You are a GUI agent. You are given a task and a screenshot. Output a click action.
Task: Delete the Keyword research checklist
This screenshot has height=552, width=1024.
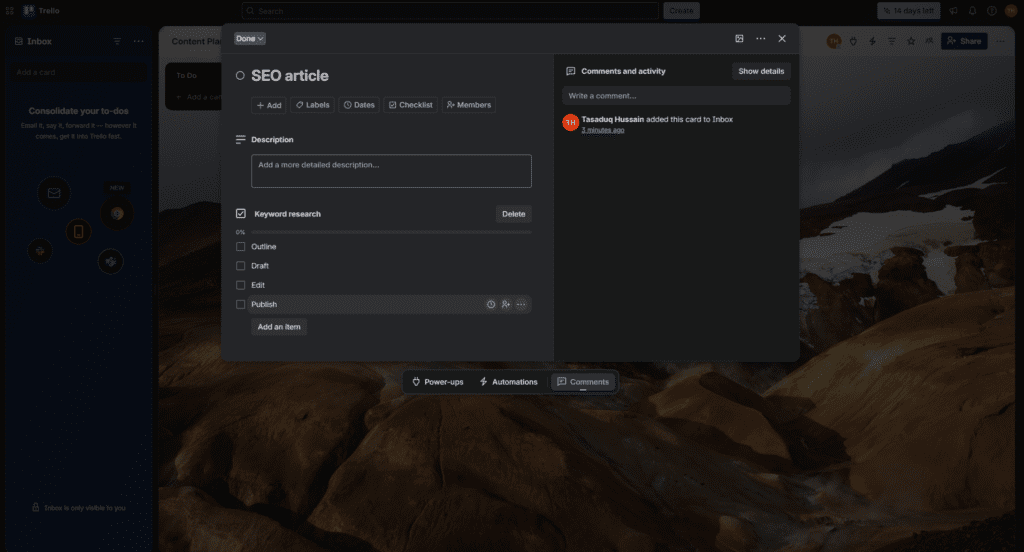[513, 214]
